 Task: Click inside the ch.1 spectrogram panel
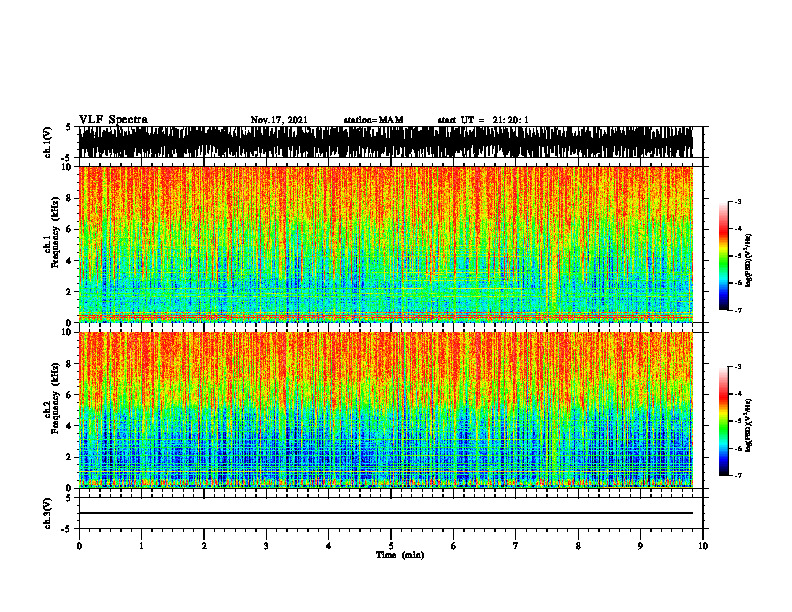(385, 244)
